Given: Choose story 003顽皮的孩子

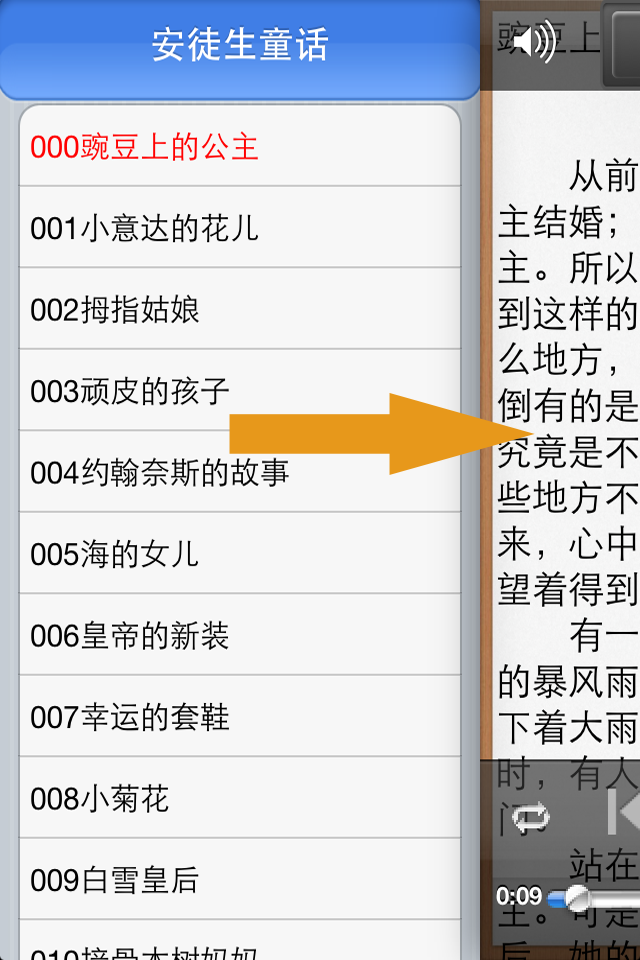Looking at the screenshot, I should pyautogui.click(x=239, y=390).
